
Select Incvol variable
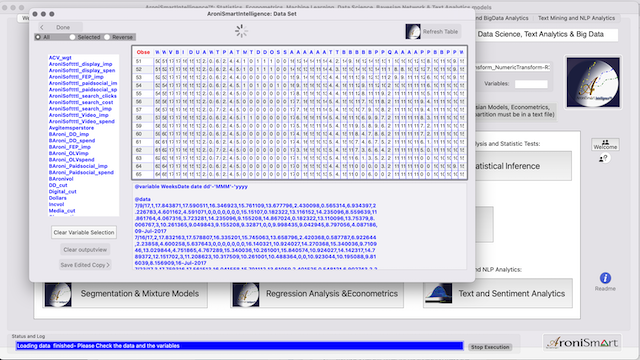[56, 204]
